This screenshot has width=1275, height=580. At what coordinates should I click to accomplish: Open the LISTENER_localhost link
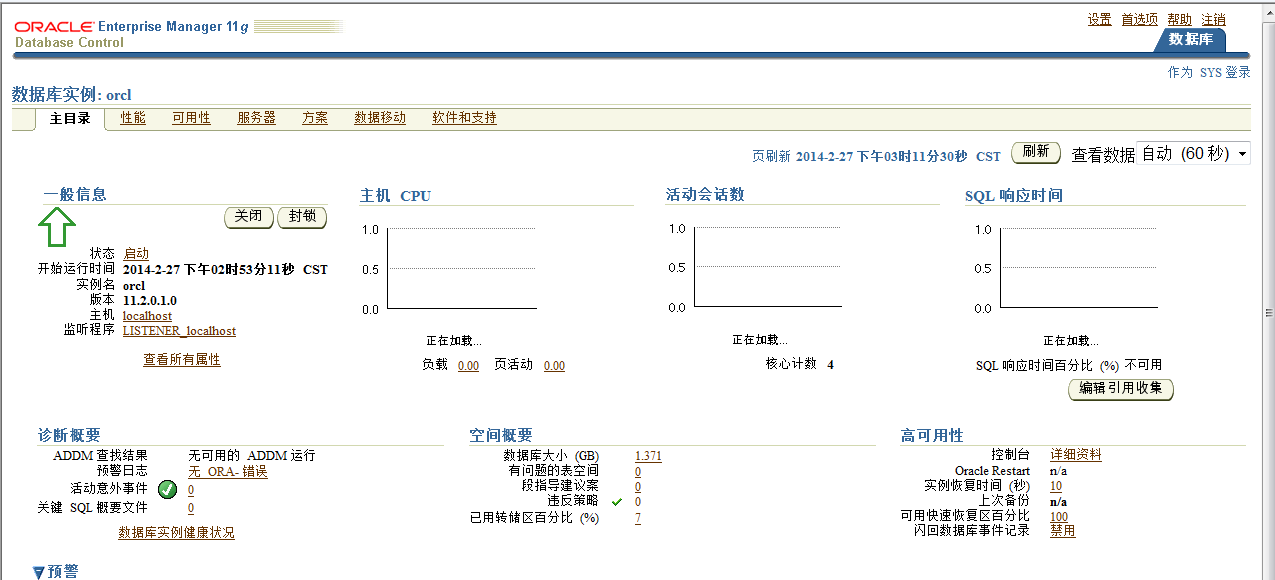(180, 331)
